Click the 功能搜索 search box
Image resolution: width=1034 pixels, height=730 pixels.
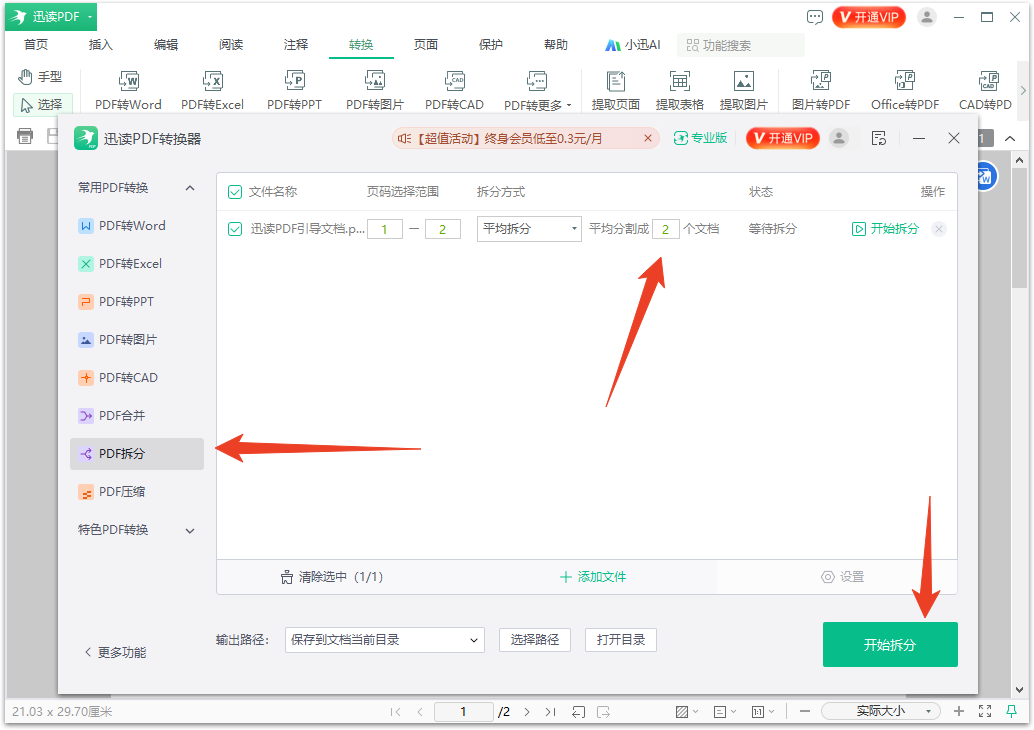741,45
